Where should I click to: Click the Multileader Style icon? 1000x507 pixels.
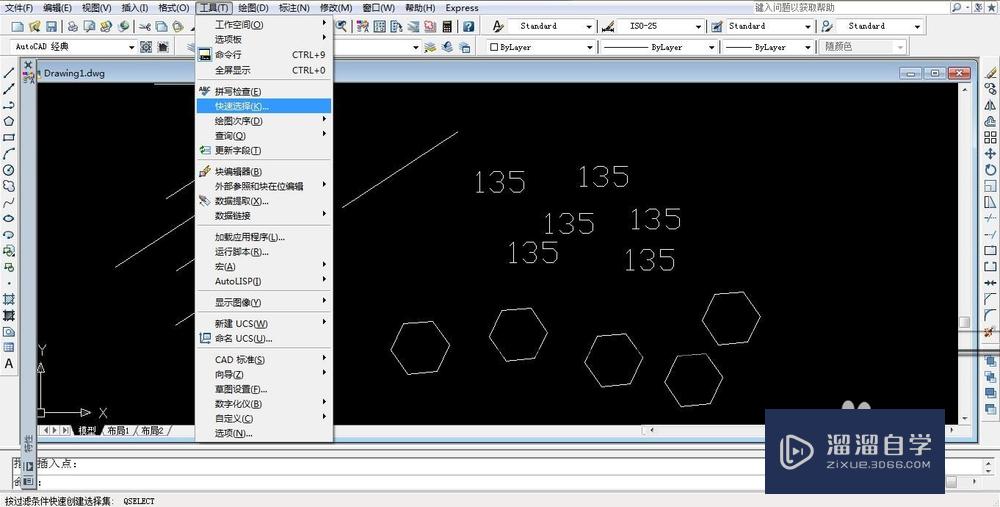pyautogui.click(x=827, y=26)
